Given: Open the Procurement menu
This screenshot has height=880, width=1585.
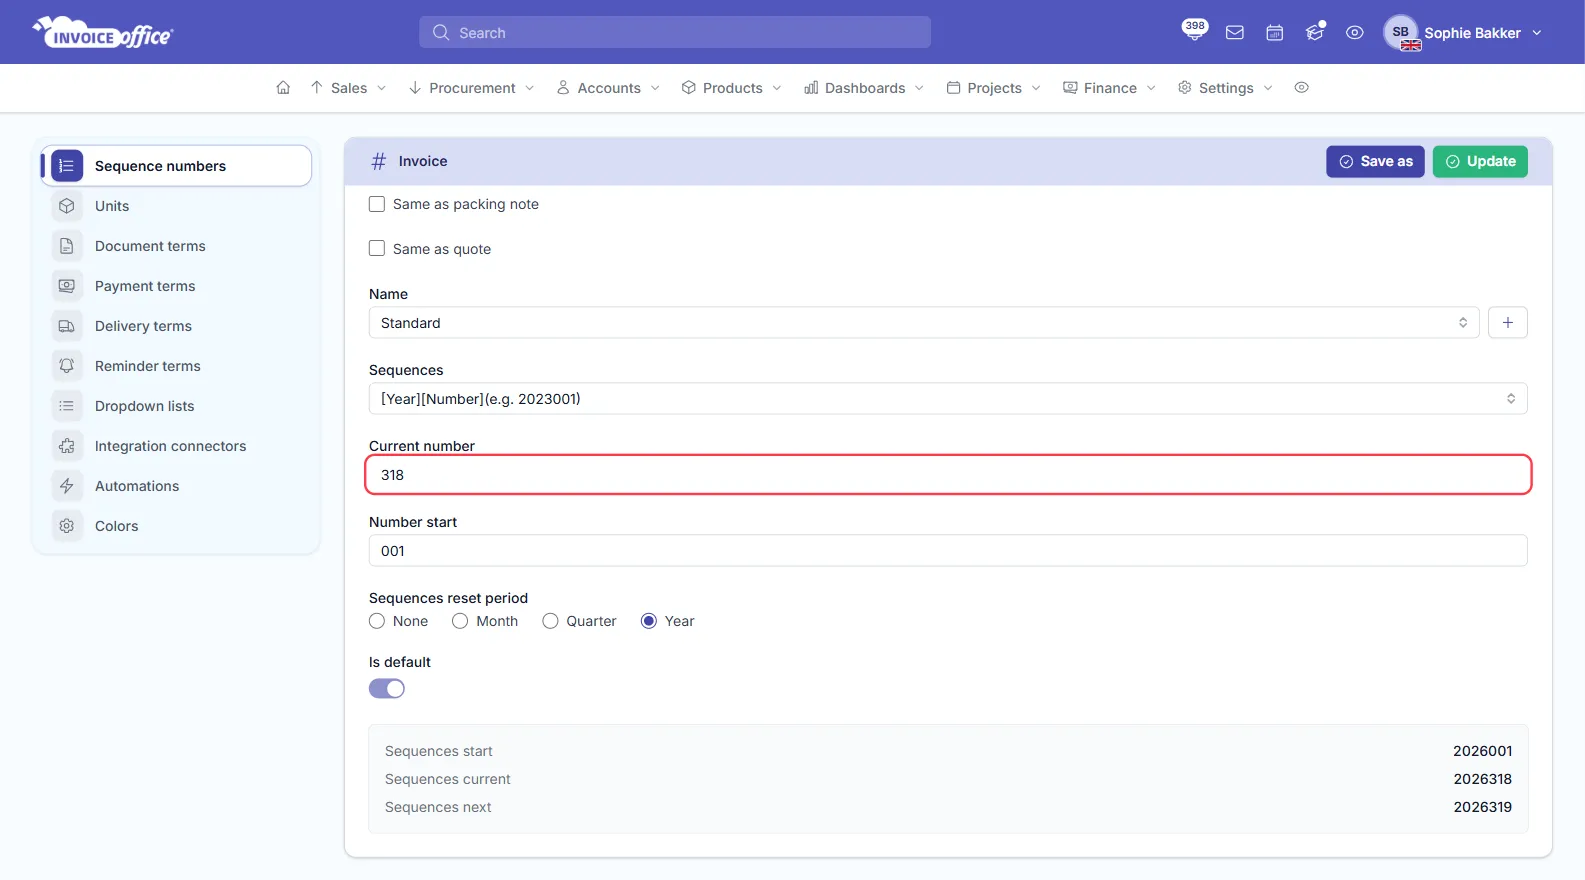Looking at the screenshot, I should [471, 88].
